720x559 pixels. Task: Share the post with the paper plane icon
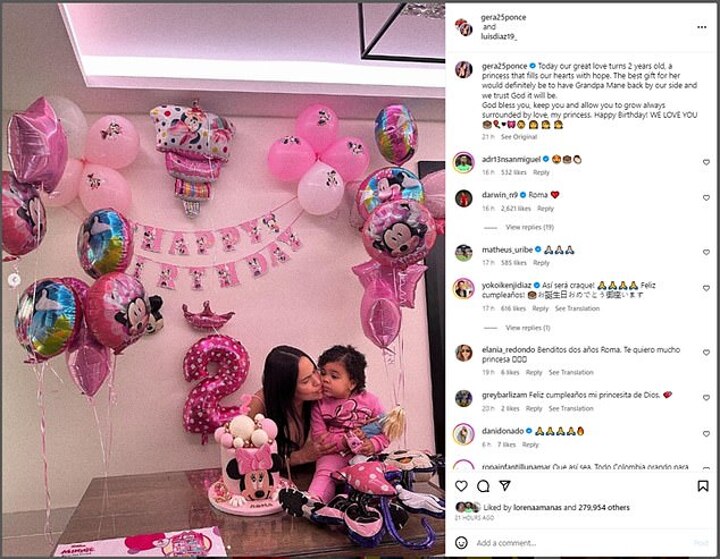505,486
